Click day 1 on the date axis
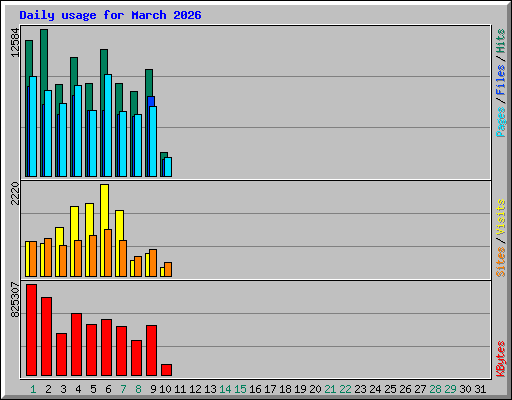 33,389
